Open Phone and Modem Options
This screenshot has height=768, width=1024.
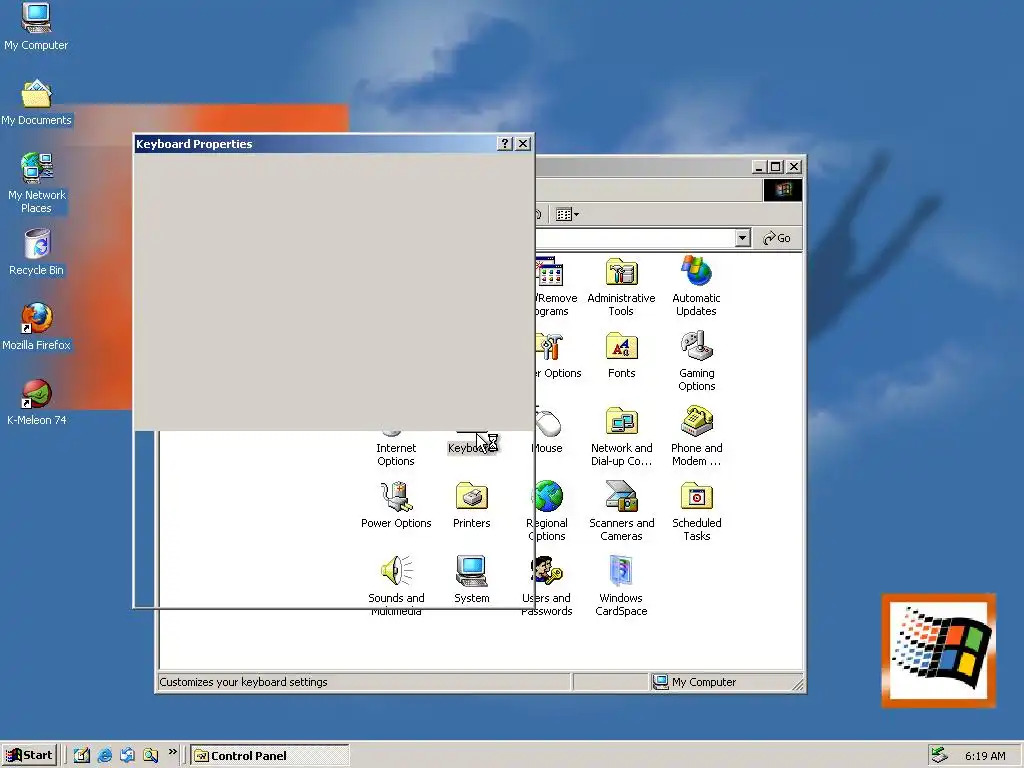click(696, 437)
